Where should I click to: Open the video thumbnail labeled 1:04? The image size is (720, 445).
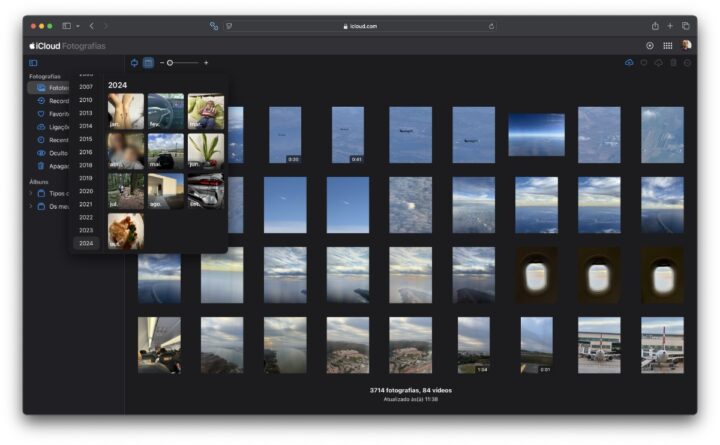473,345
